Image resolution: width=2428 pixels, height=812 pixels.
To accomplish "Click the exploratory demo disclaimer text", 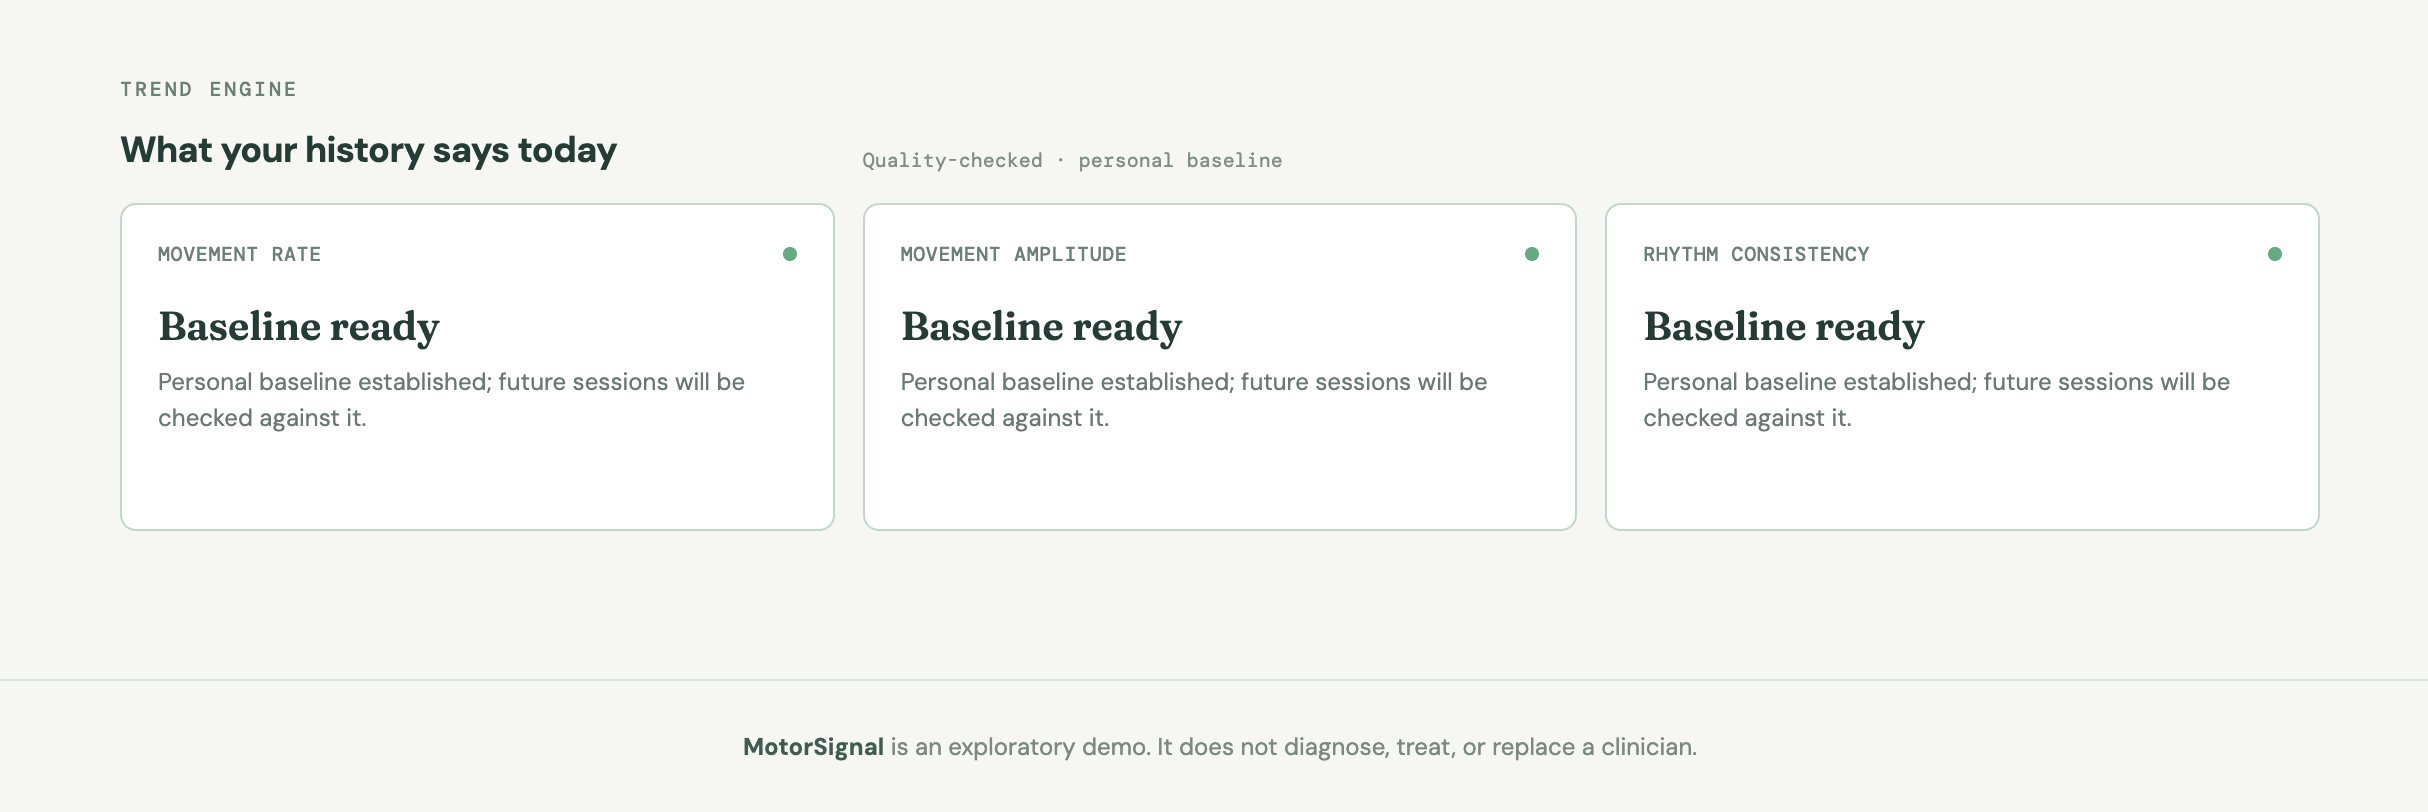I will (x=1294, y=747).
